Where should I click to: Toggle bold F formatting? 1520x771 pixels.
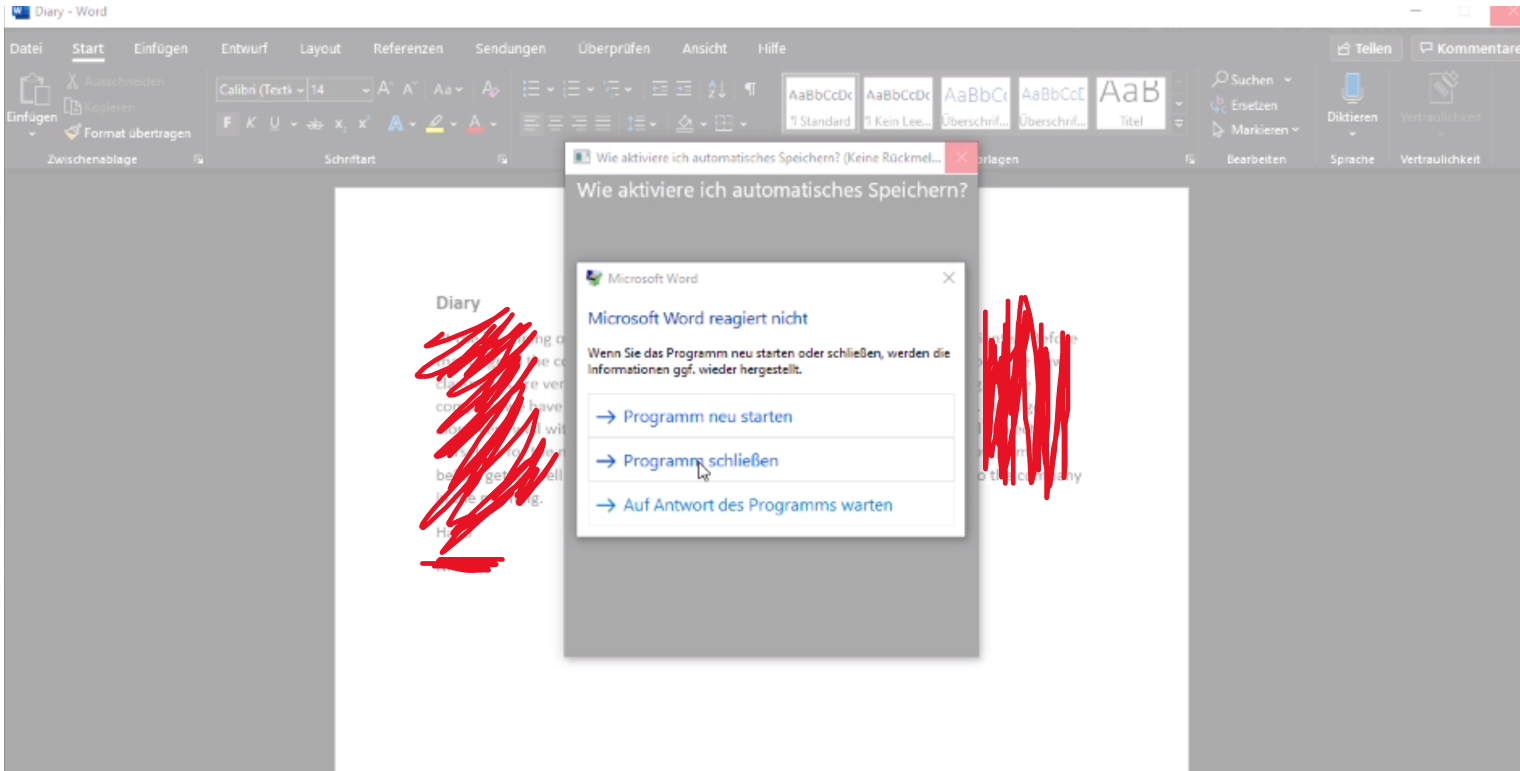(227, 123)
